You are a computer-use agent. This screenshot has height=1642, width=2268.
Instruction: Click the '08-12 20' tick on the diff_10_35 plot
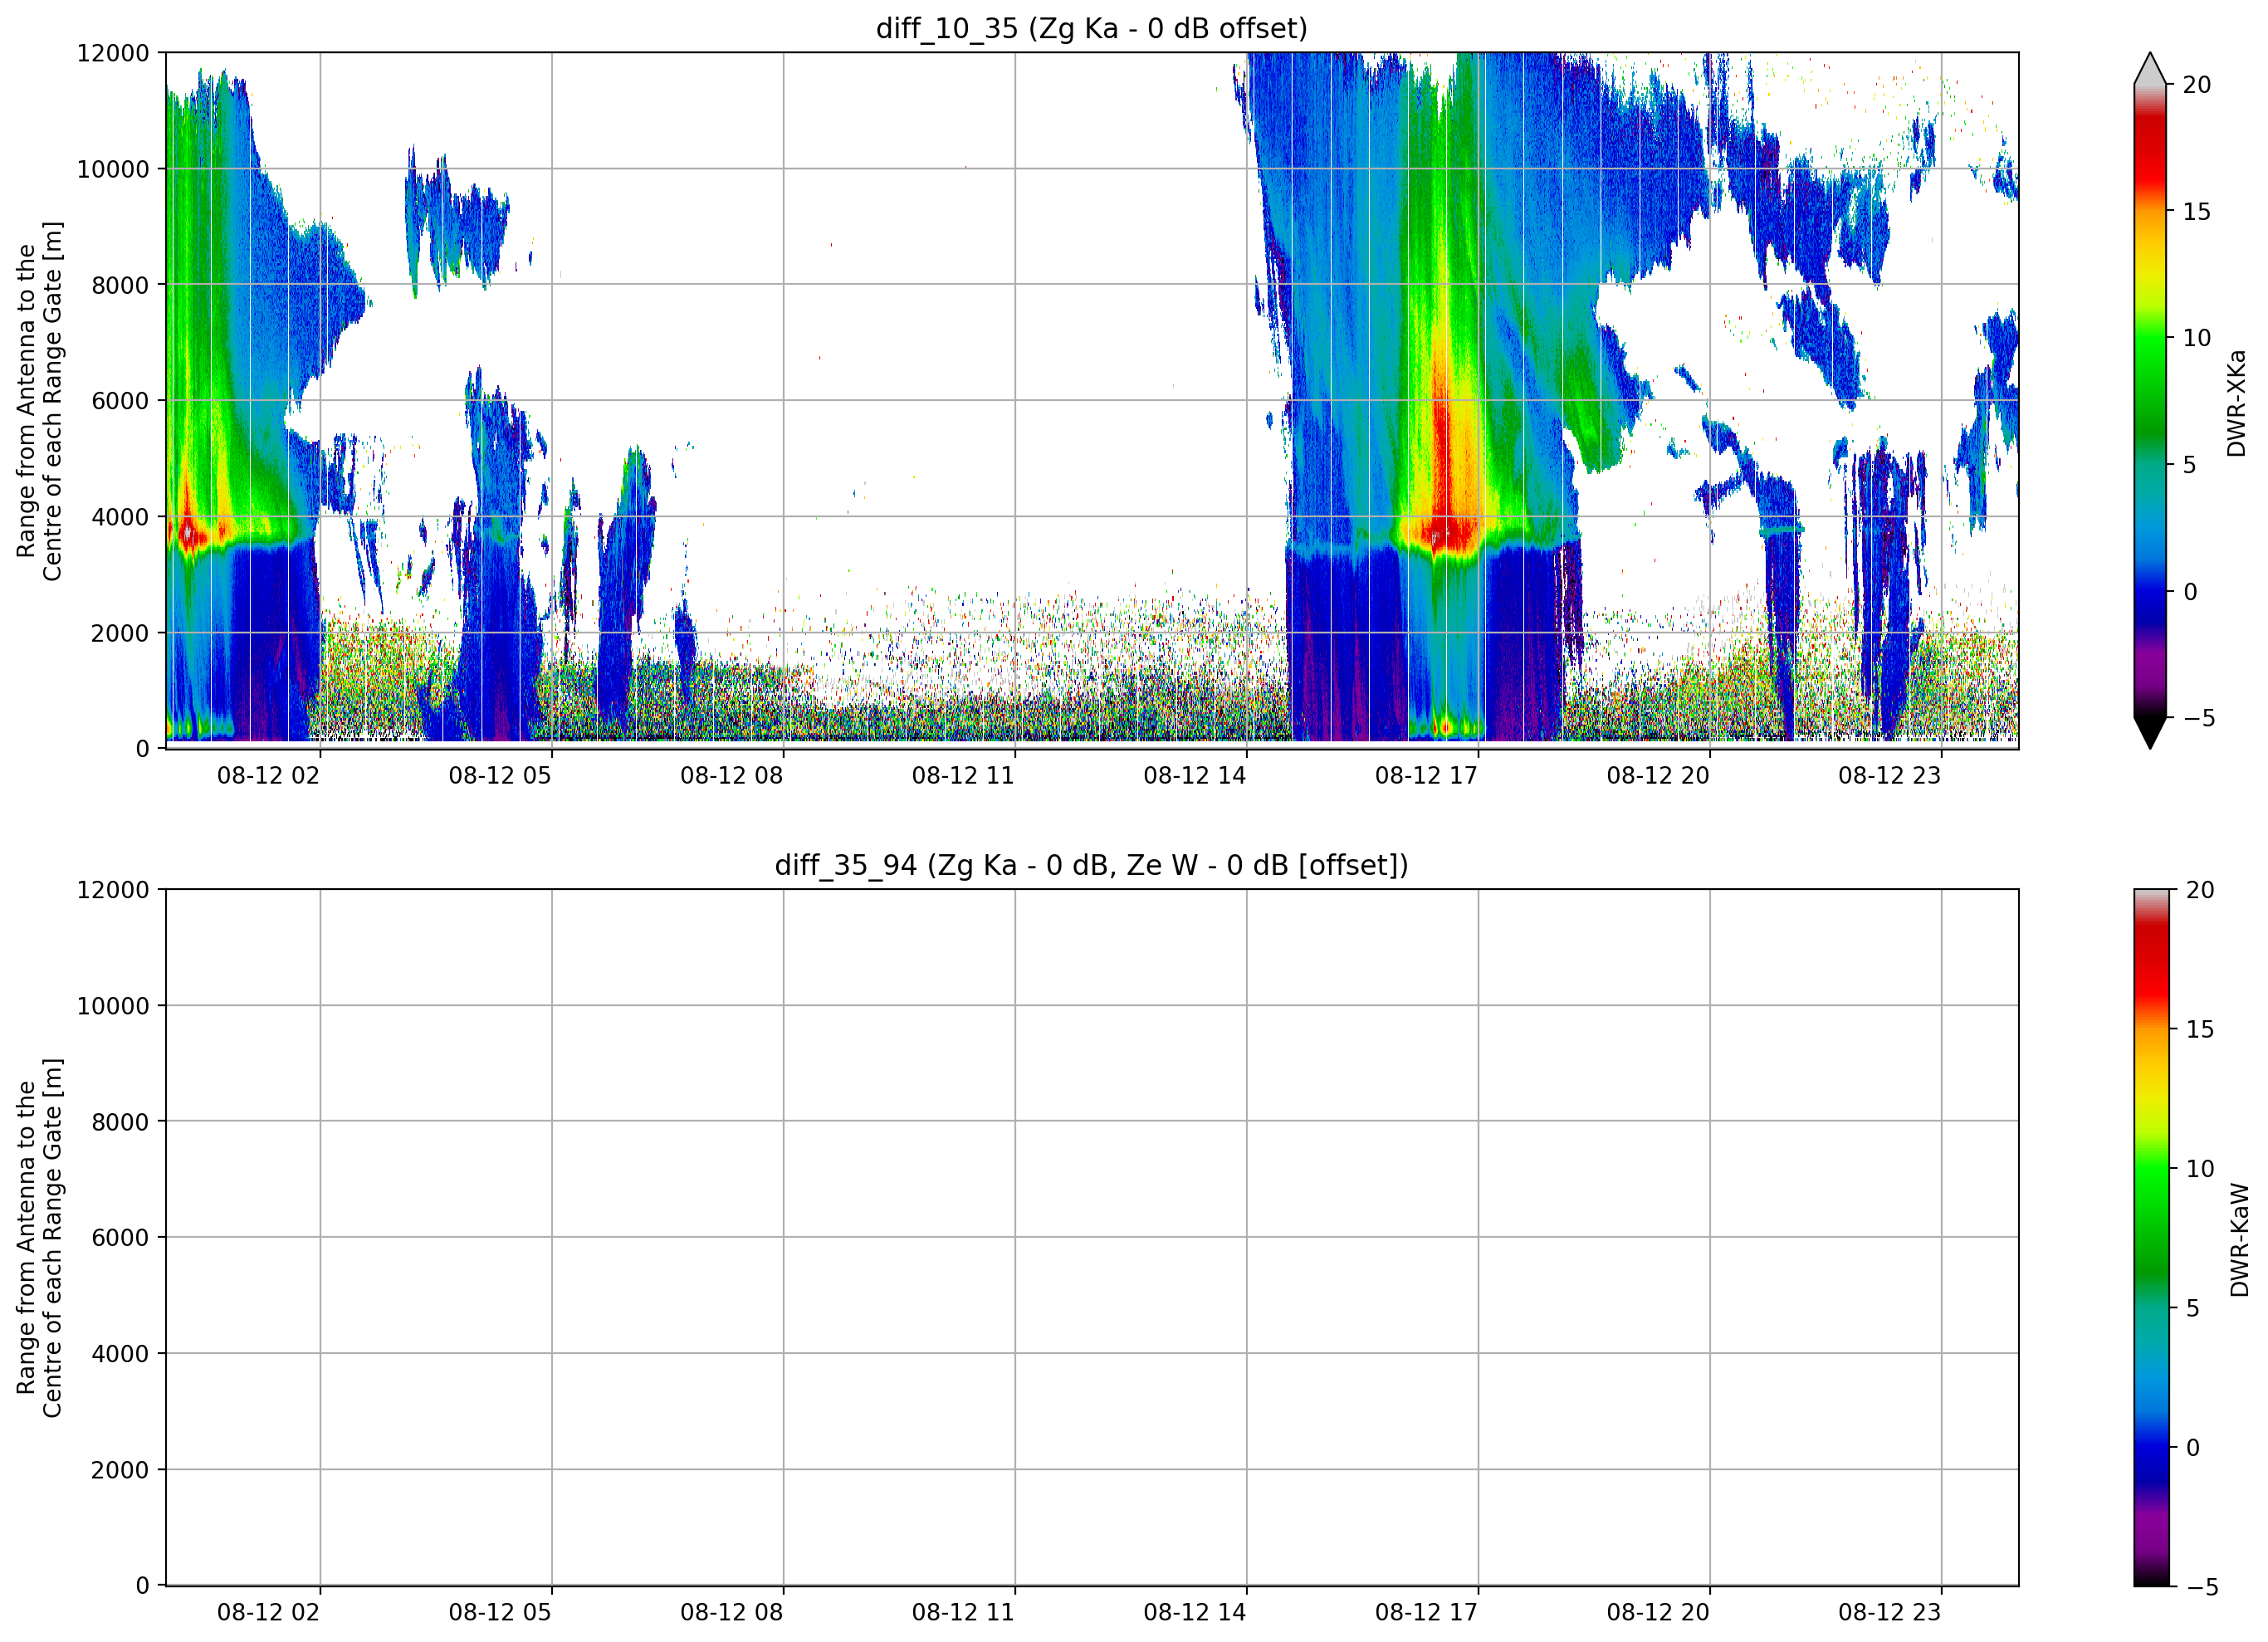(1658, 776)
